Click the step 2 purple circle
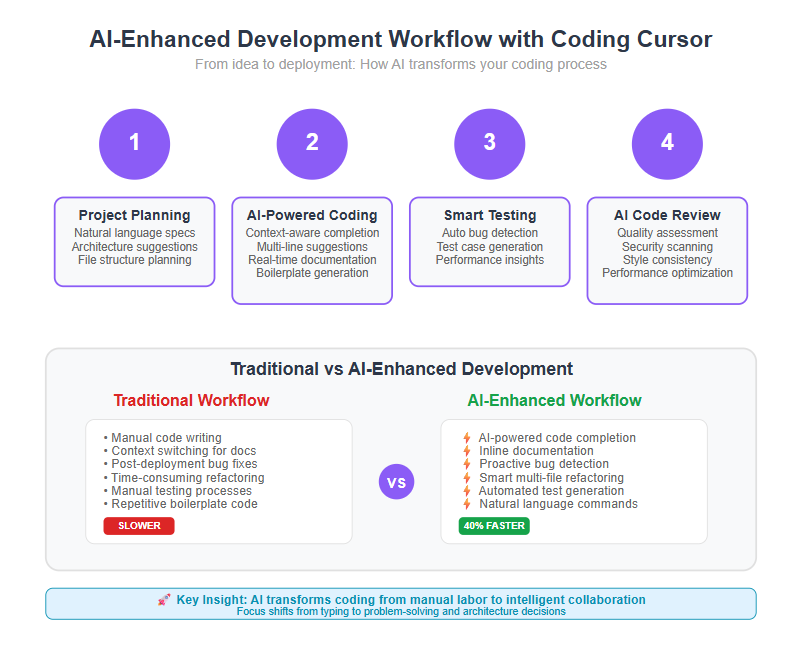811x655 pixels. pyautogui.click(x=312, y=144)
